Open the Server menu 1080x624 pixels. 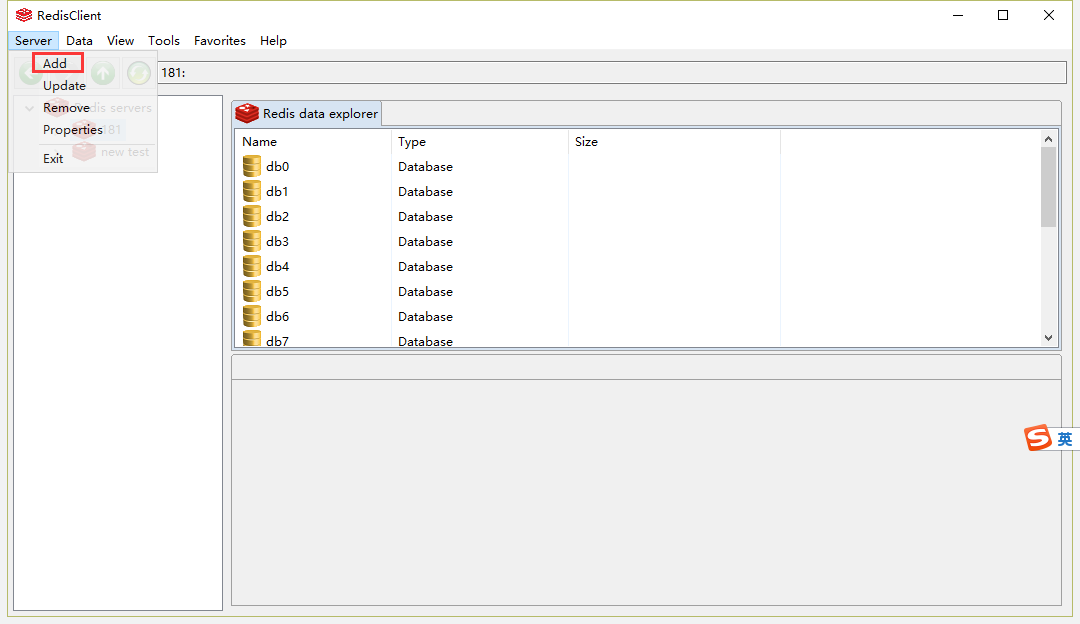click(x=33, y=41)
